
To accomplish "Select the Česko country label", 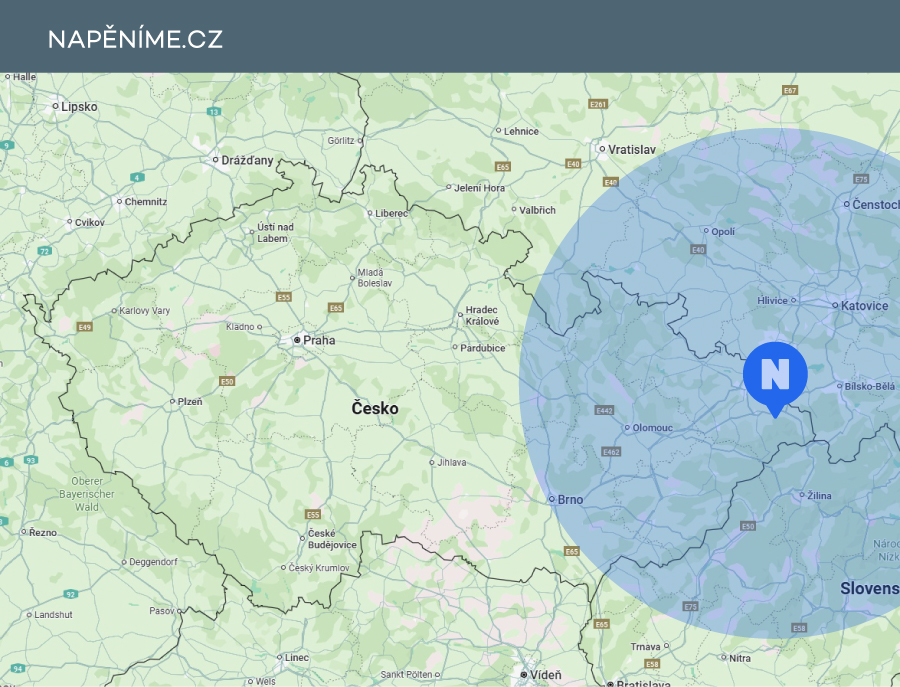I will 374,409.
